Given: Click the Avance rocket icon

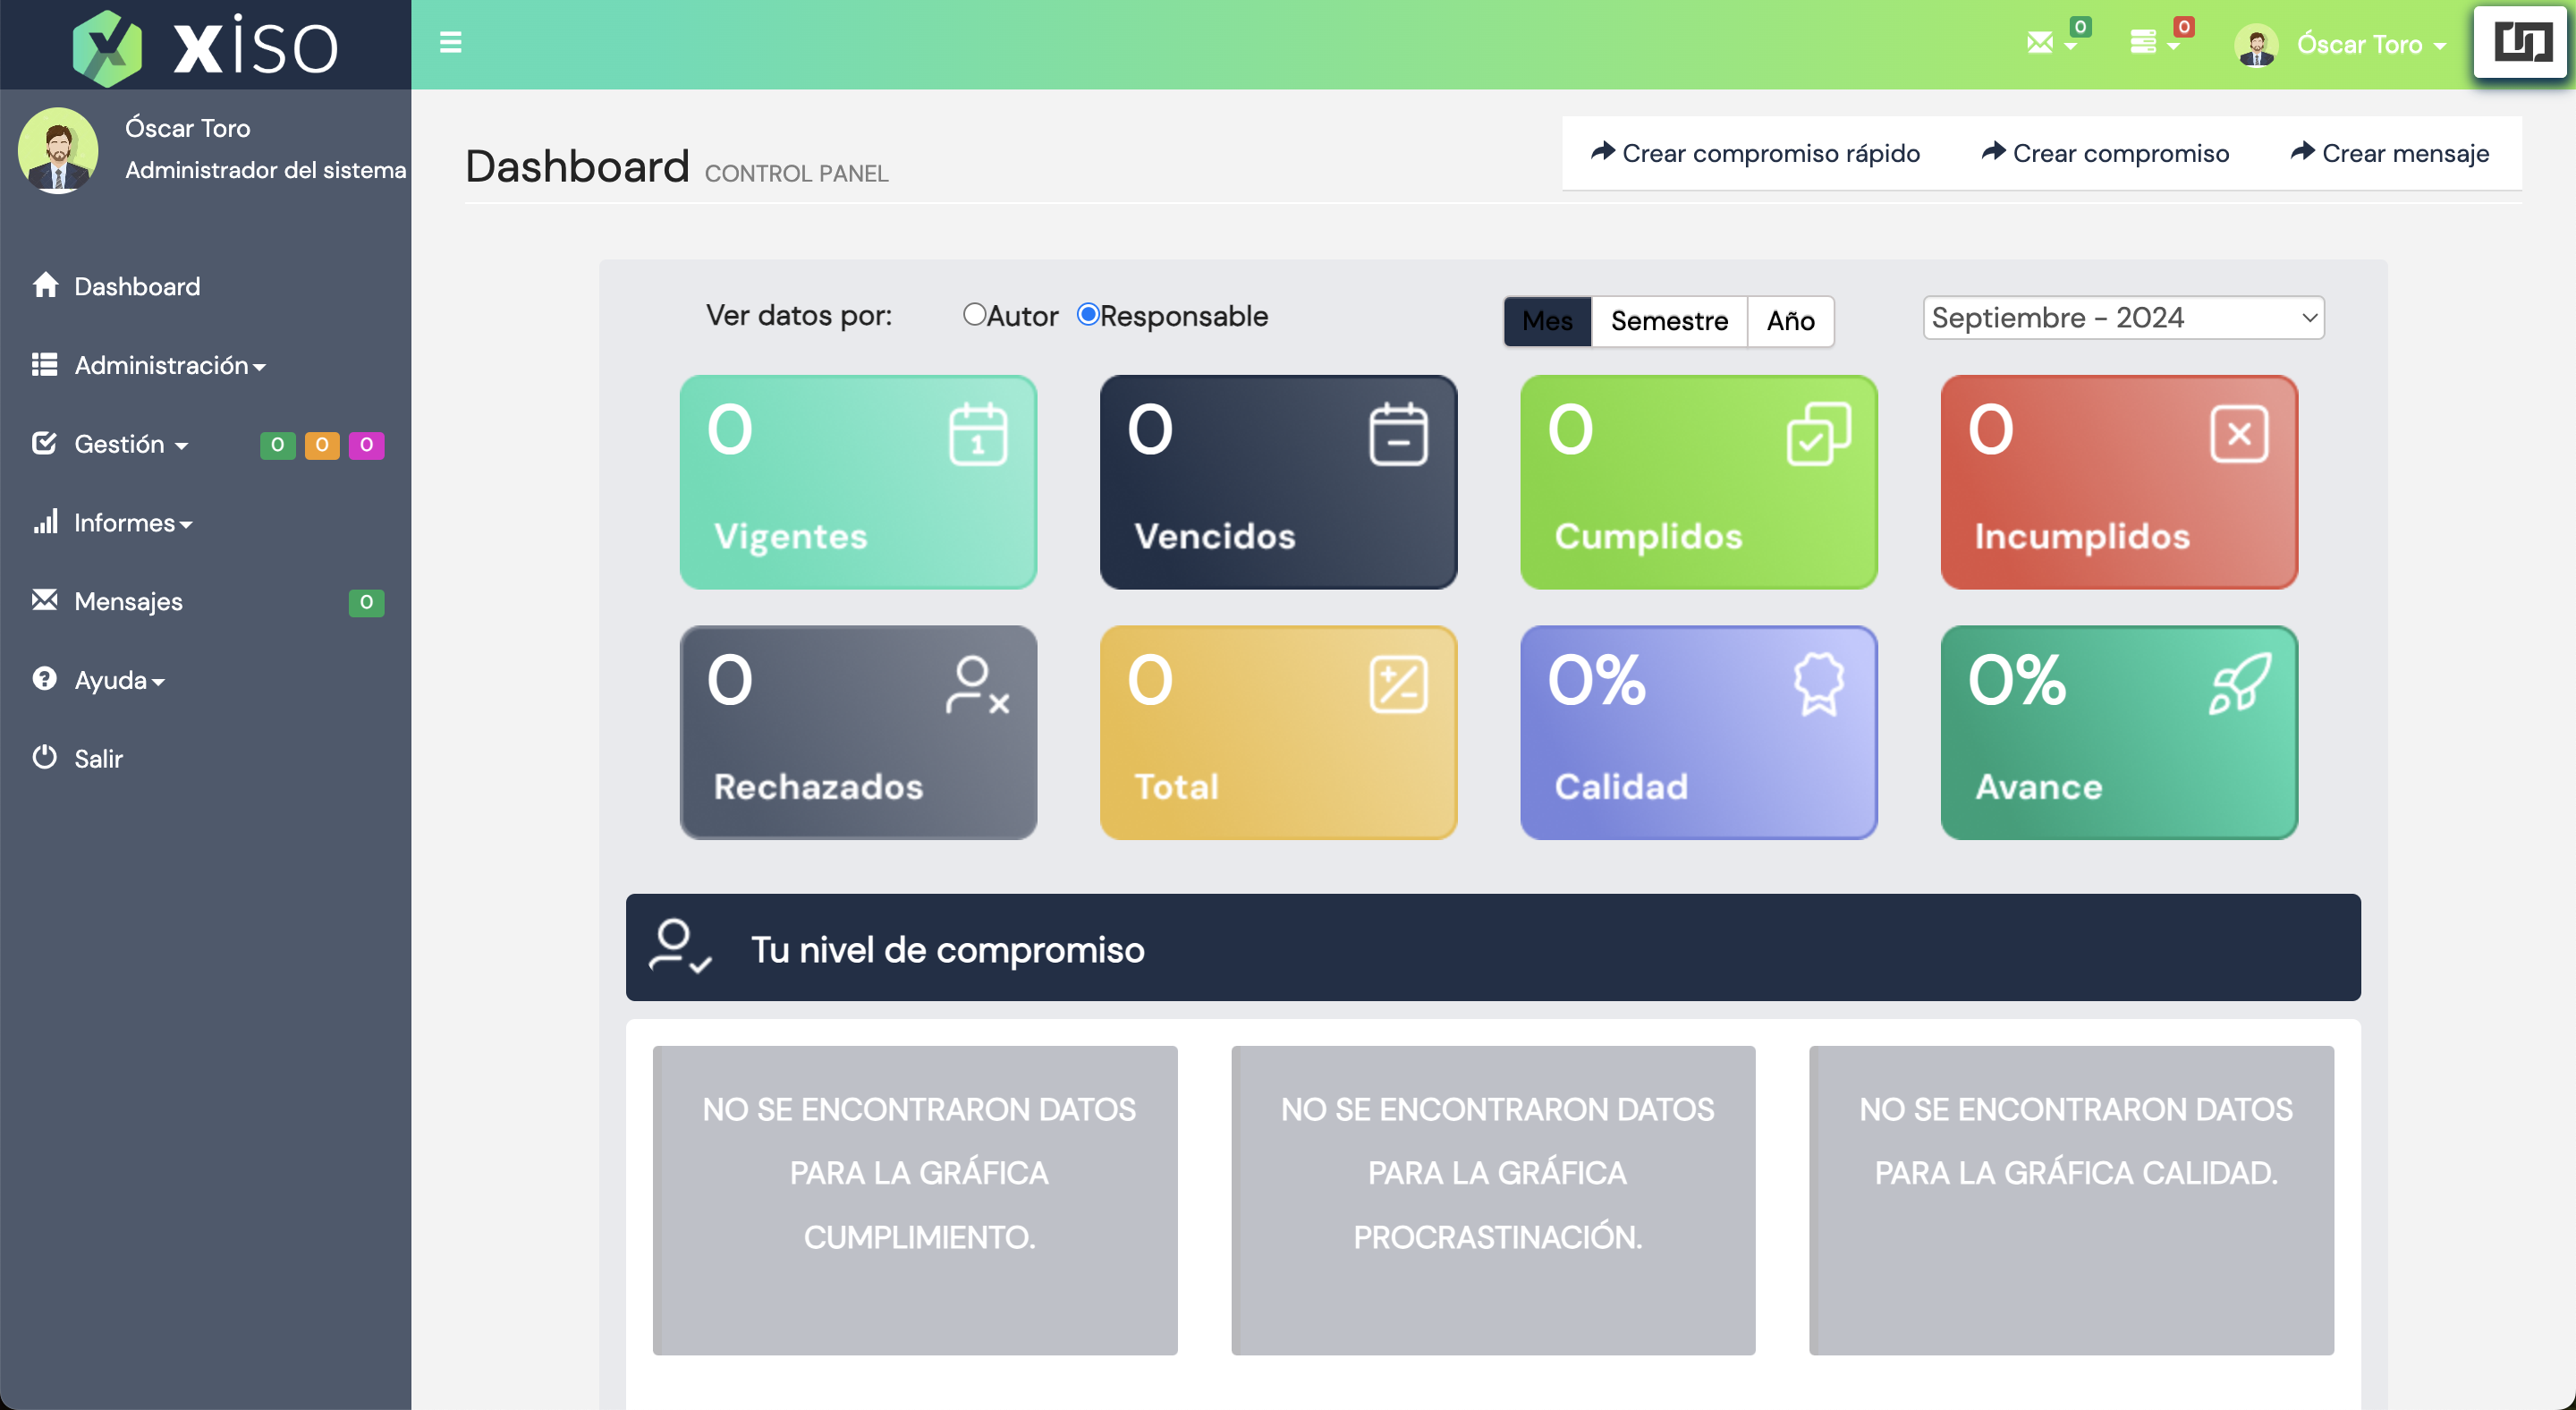Looking at the screenshot, I should tap(2238, 684).
